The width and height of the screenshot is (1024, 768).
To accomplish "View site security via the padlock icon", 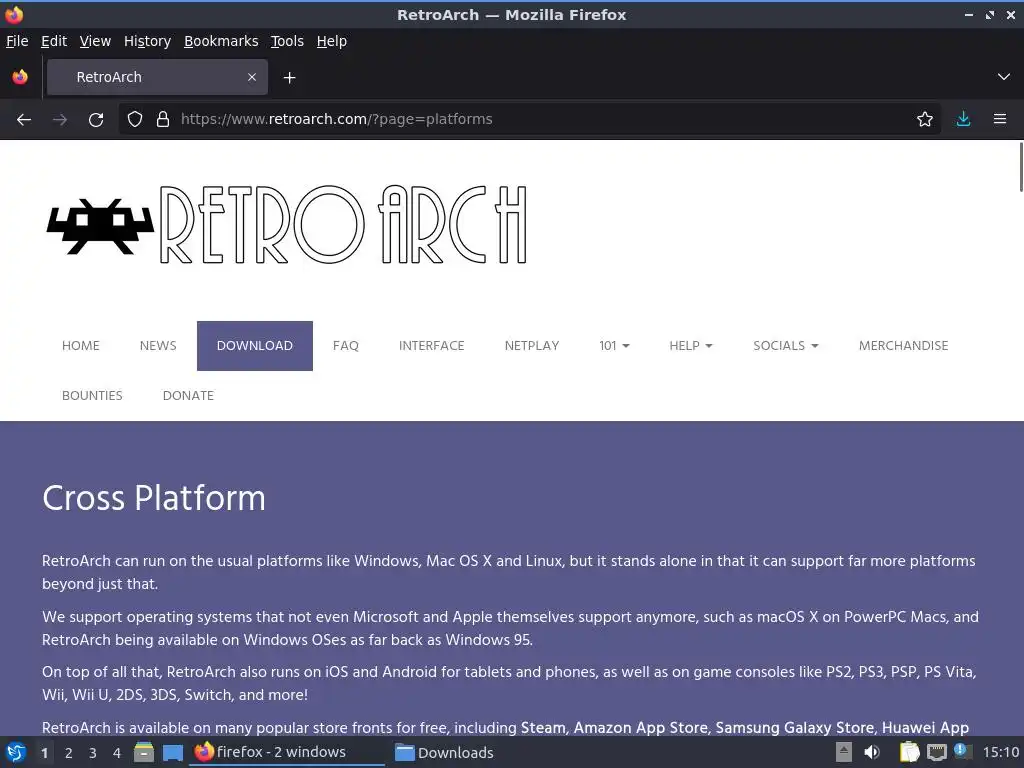I will [x=163, y=120].
